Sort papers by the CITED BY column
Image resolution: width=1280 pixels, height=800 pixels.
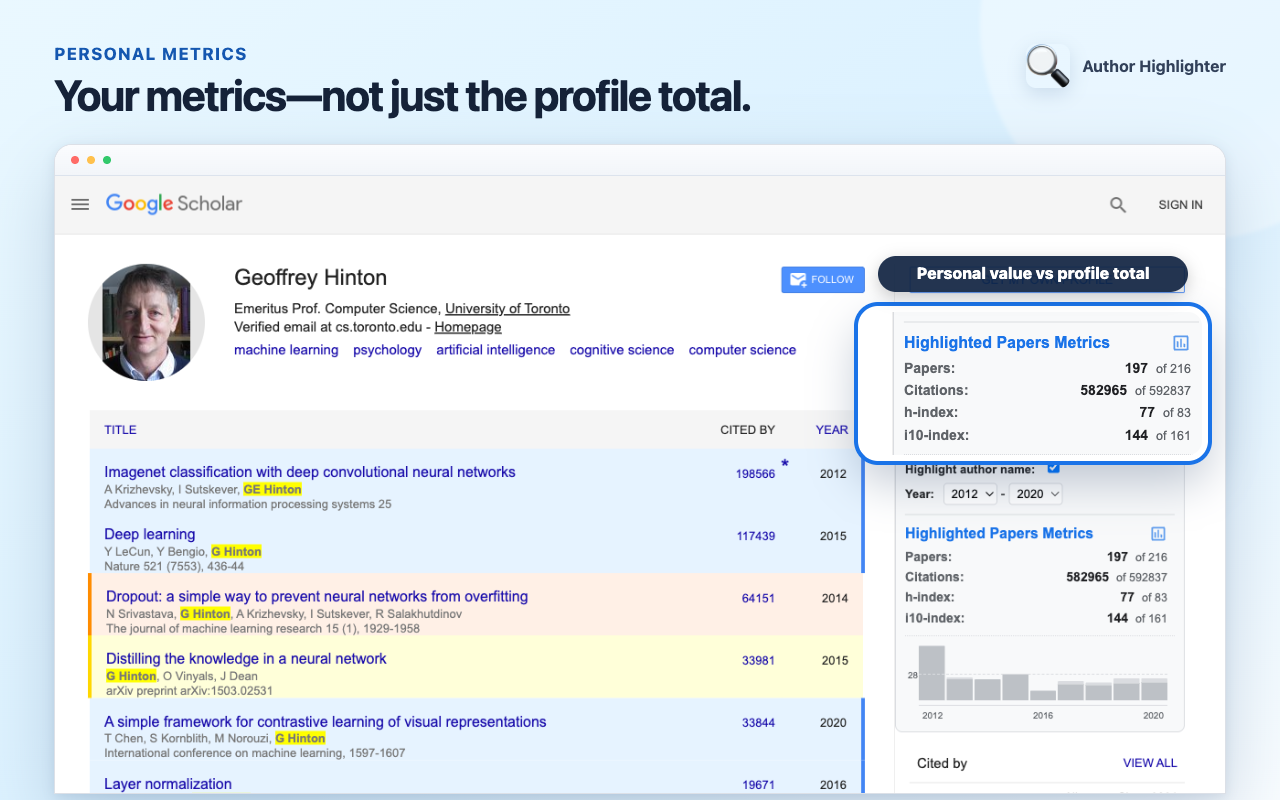pyautogui.click(x=748, y=430)
